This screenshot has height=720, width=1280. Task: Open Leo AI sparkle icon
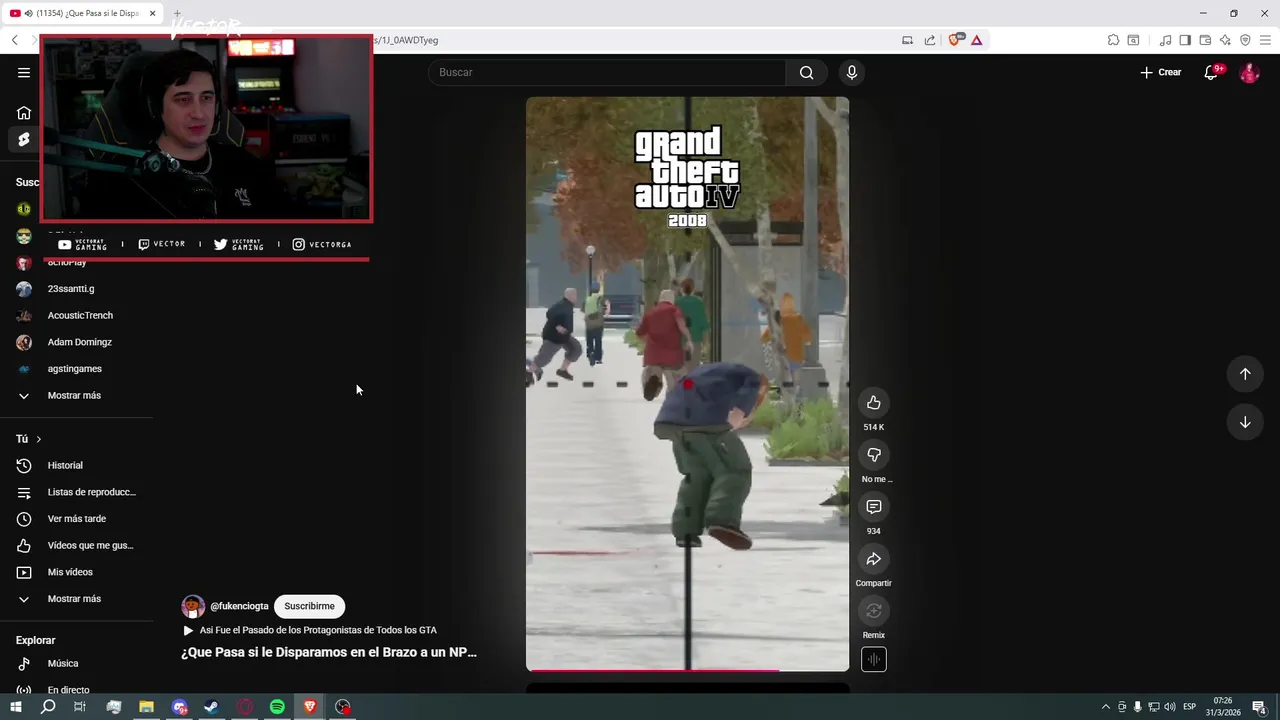click(x=1225, y=40)
